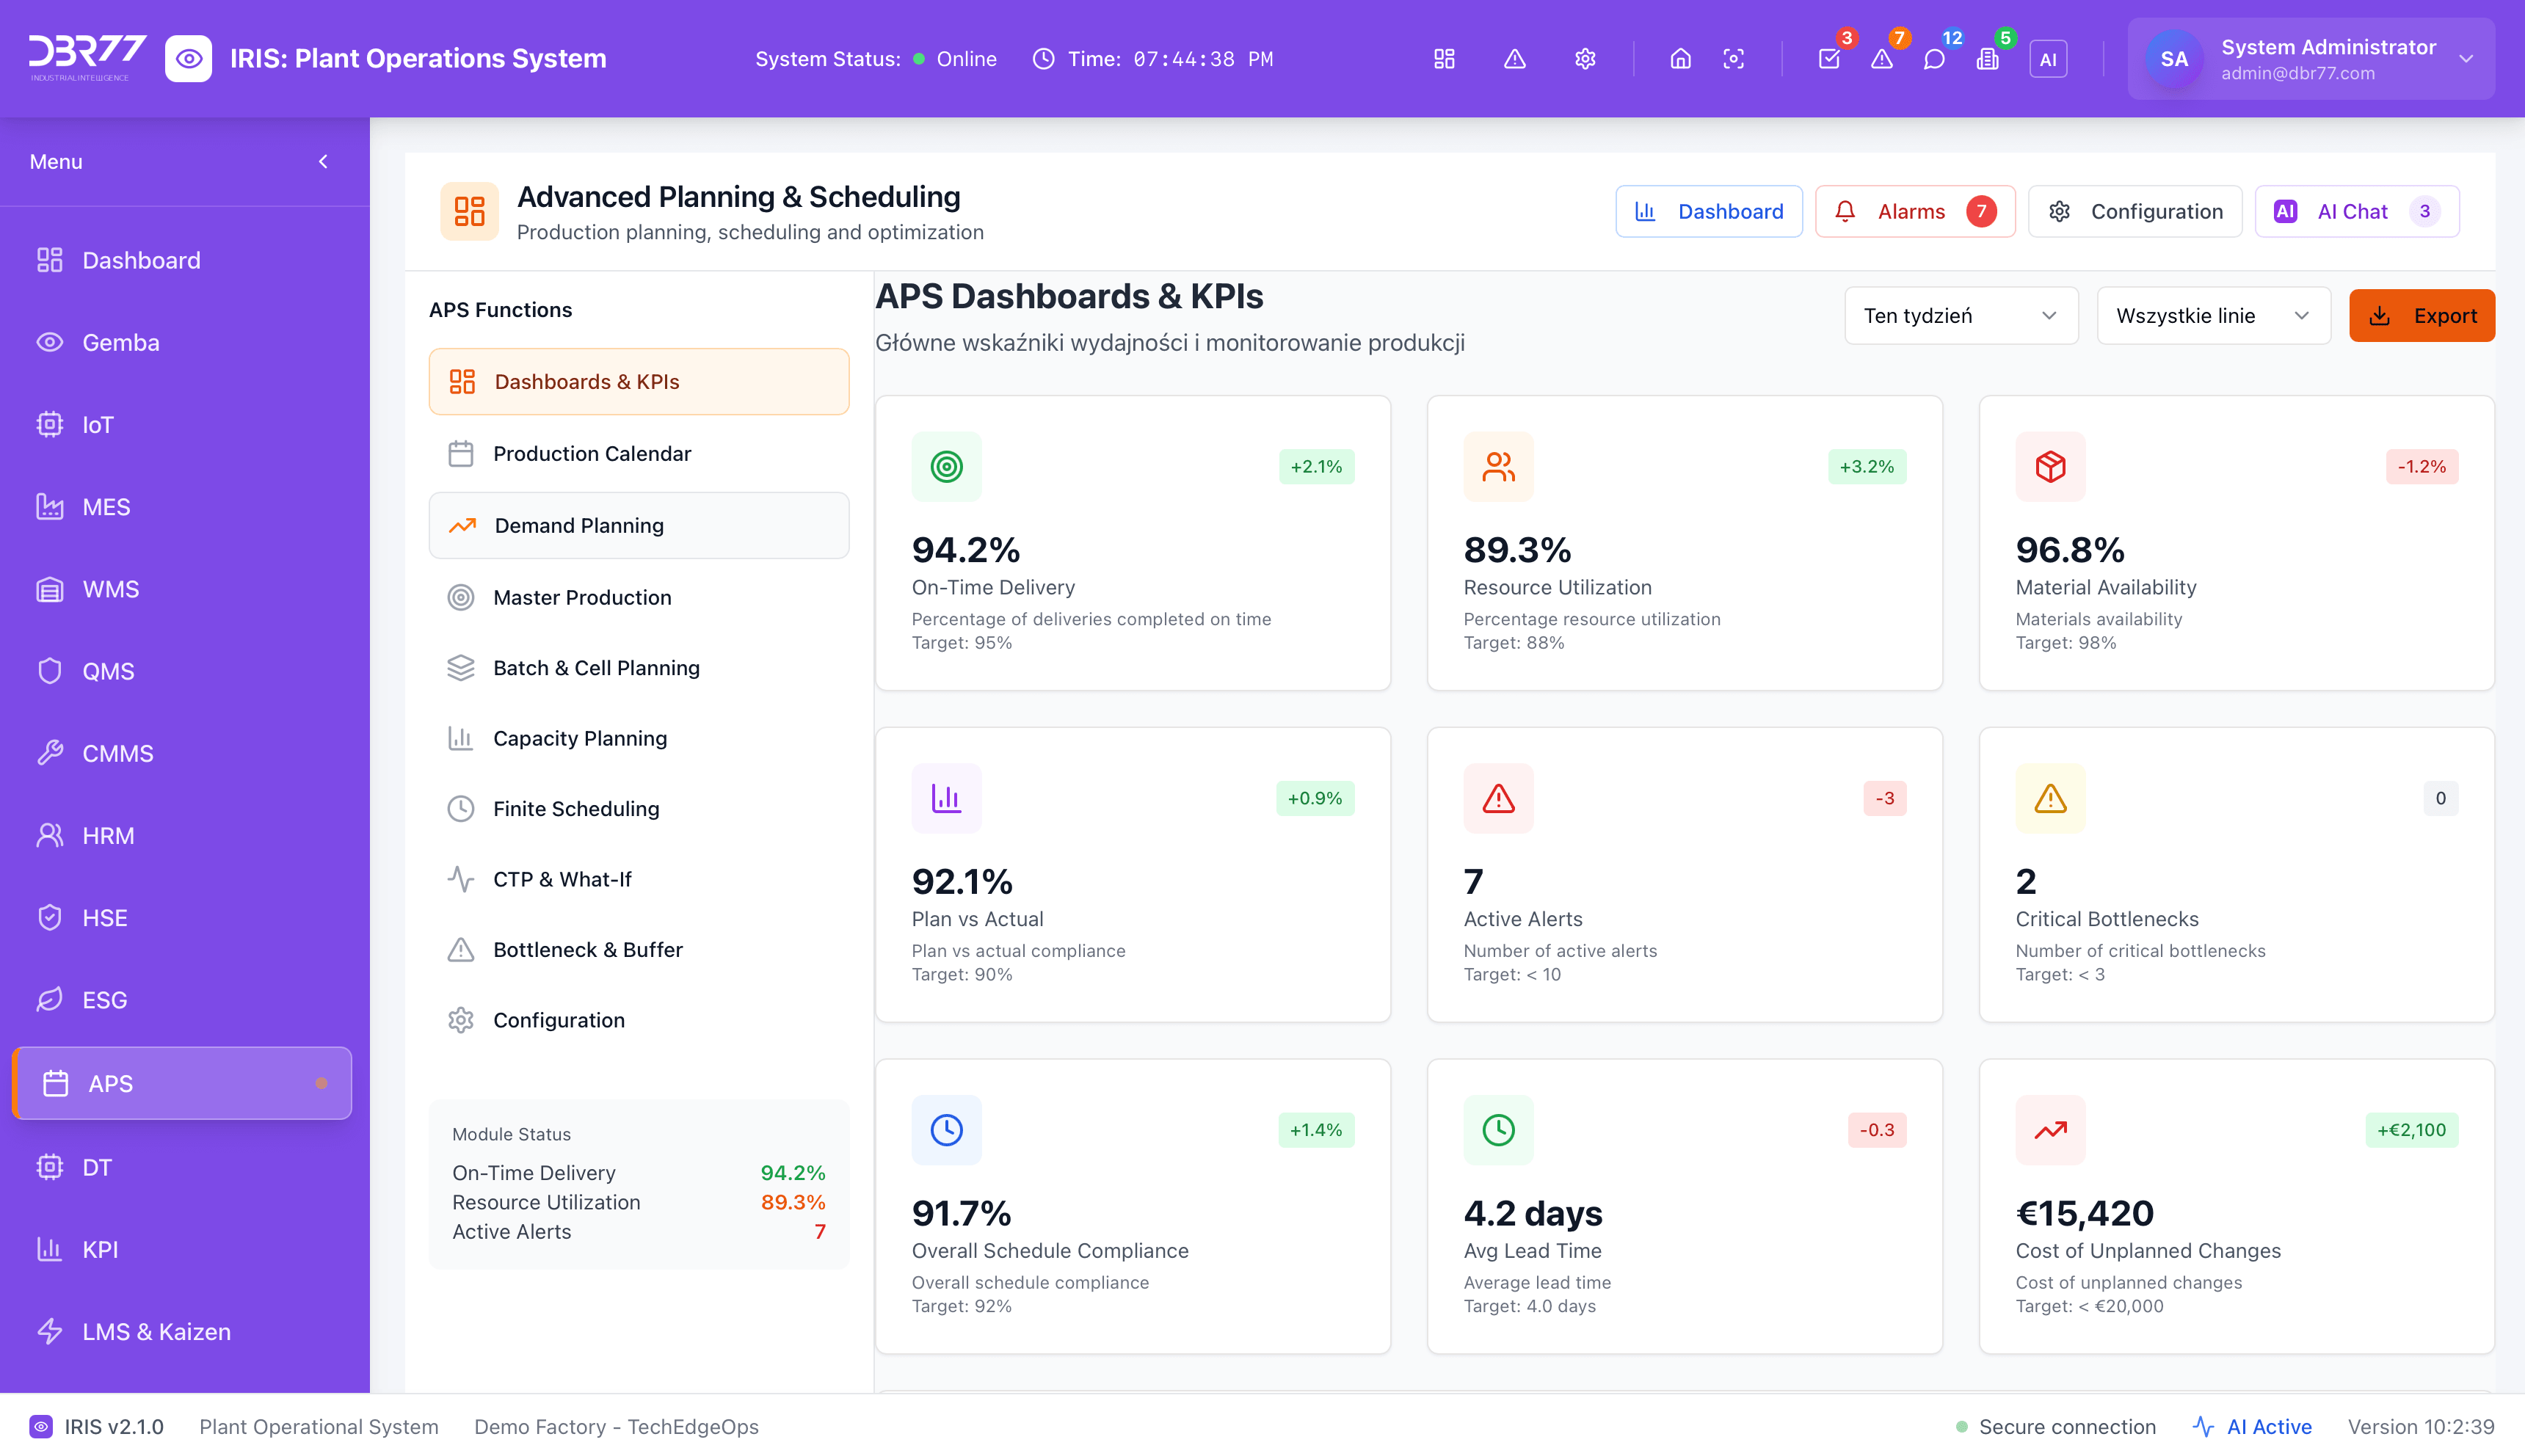Screen dimensions: 2525x1456
Task: Open Demand Planning under APS Functions
Action: (578, 525)
